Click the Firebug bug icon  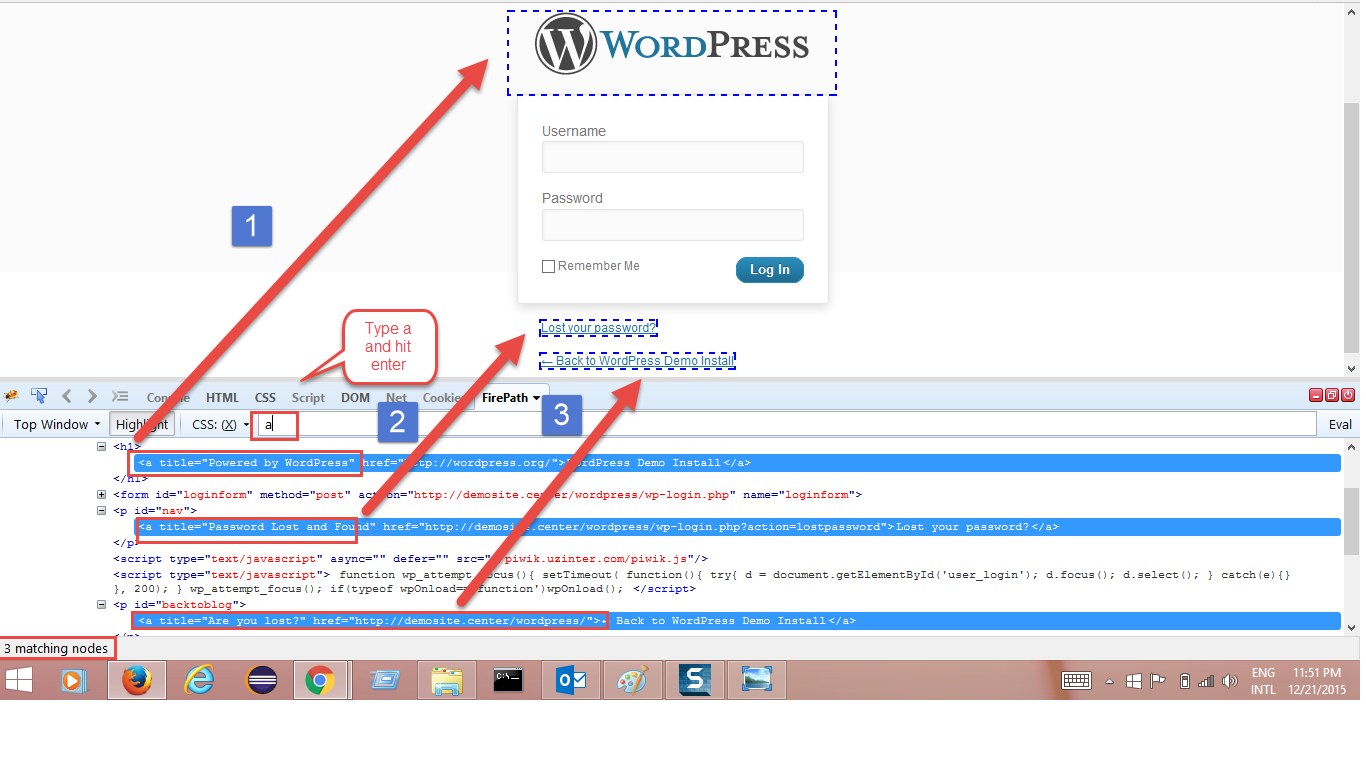point(11,396)
